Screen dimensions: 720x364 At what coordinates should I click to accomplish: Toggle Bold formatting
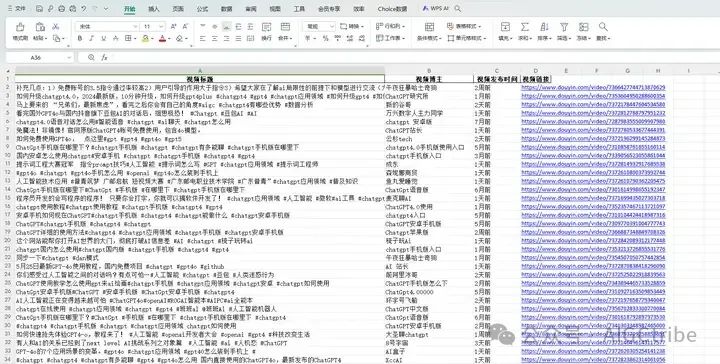80,39
